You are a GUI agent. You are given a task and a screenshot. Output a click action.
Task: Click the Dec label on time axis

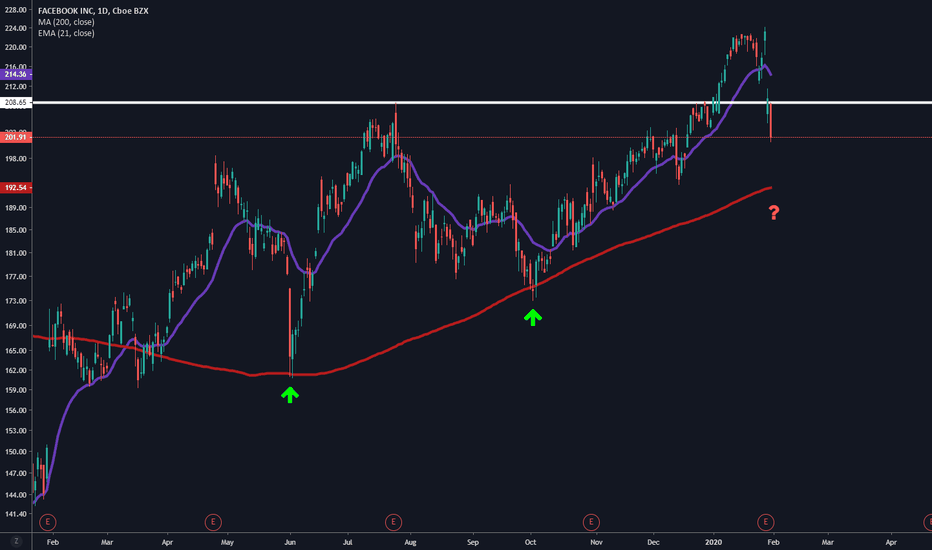pyautogui.click(x=653, y=542)
